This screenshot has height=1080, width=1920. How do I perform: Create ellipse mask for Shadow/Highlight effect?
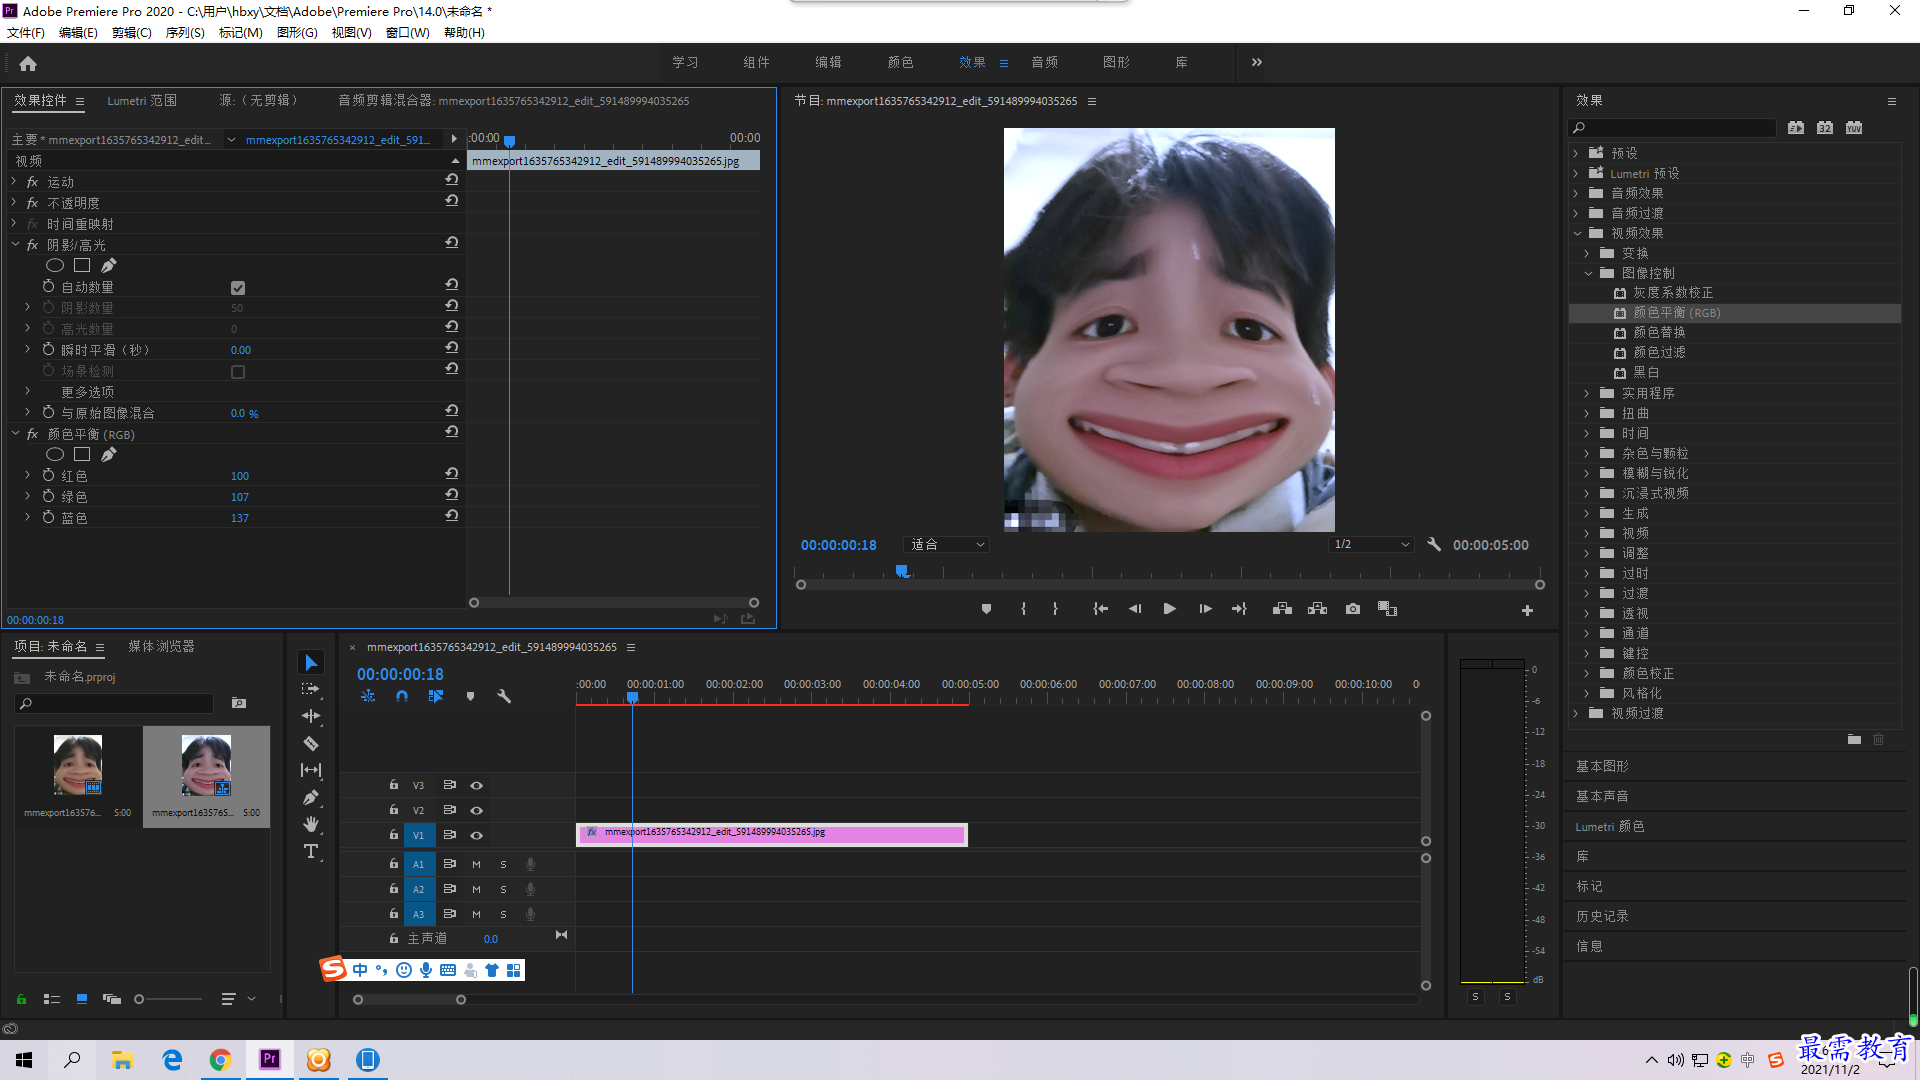(55, 266)
